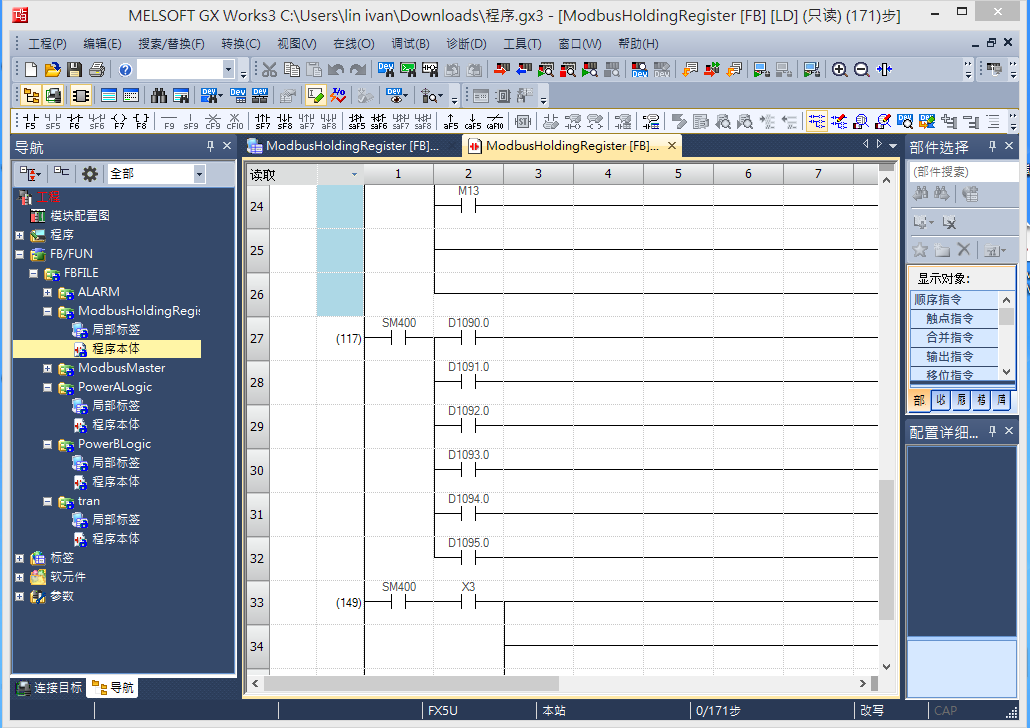Select 局部标签 under PowerALogic
This screenshot has width=1030, height=728.
[115, 406]
